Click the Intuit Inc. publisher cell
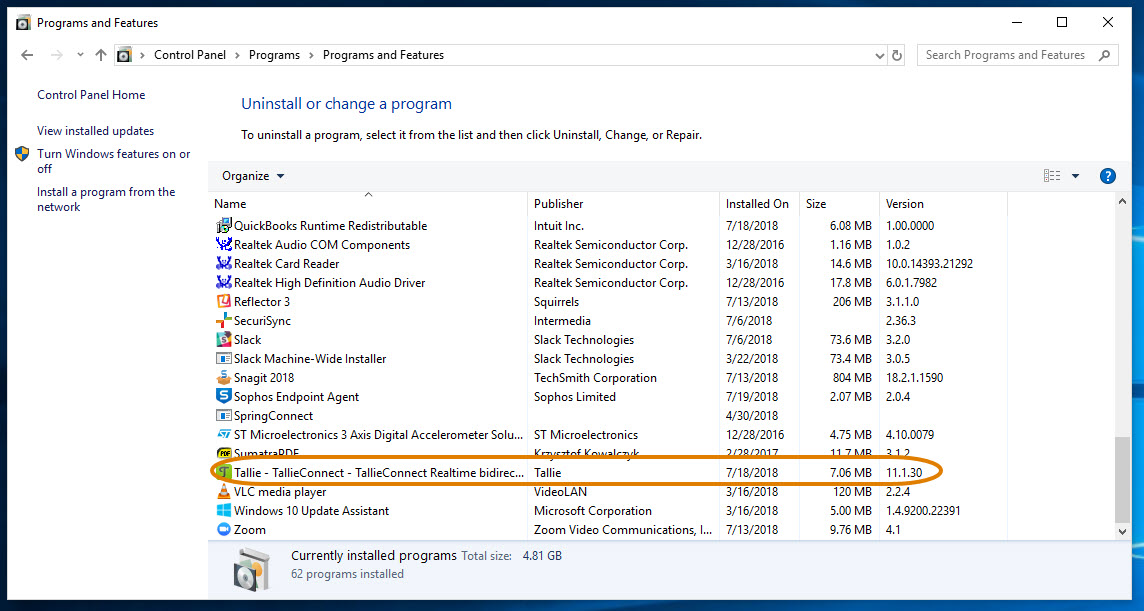The height and width of the screenshot is (611, 1144). tap(559, 226)
